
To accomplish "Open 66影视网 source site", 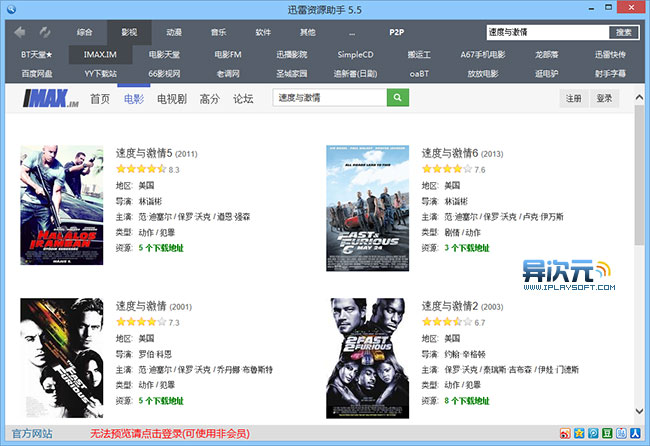I will tap(164, 74).
